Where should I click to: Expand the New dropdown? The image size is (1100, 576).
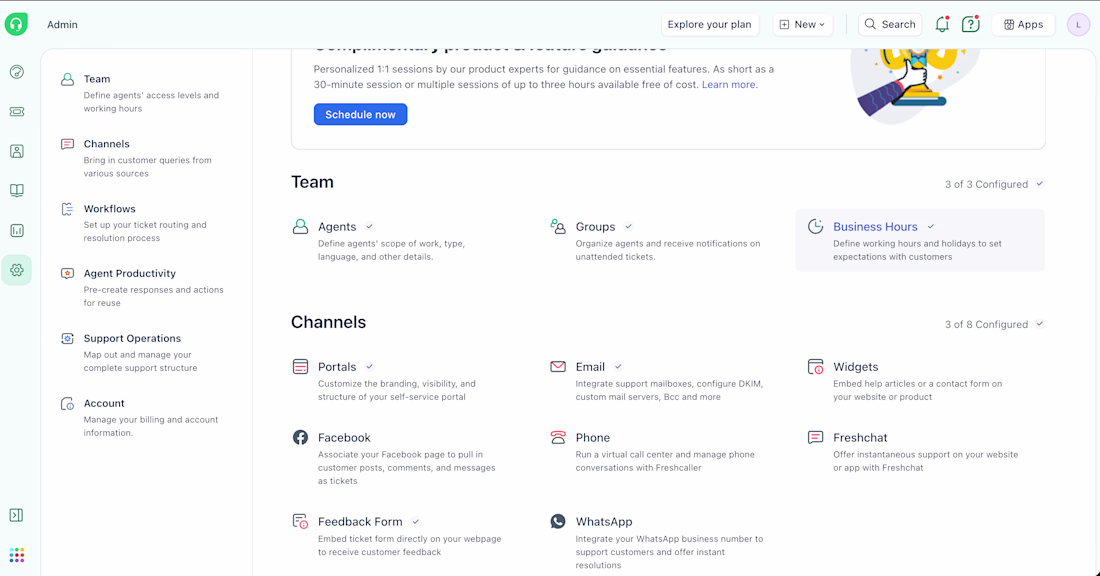[x=803, y=24]
